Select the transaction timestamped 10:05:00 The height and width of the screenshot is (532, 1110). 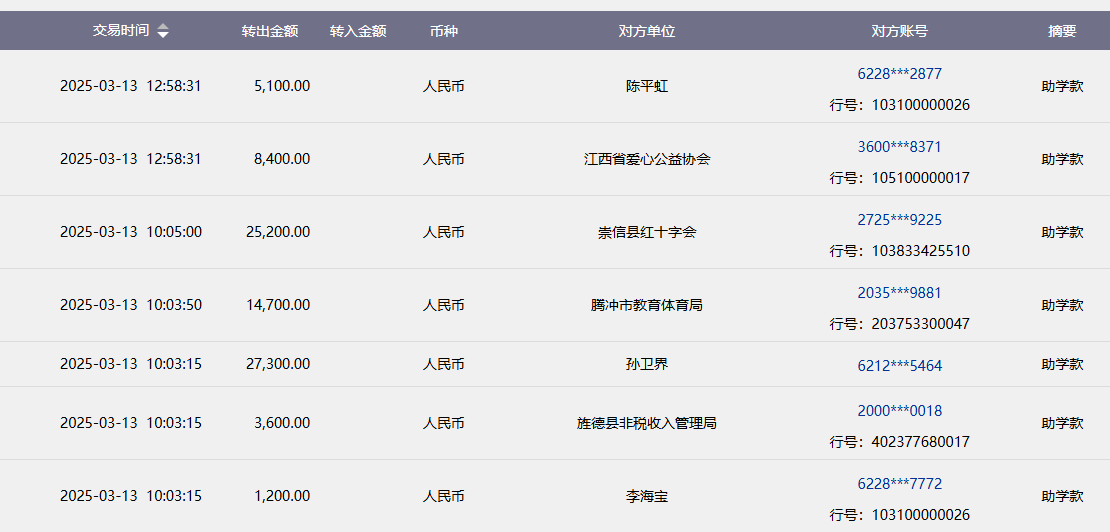131,232
